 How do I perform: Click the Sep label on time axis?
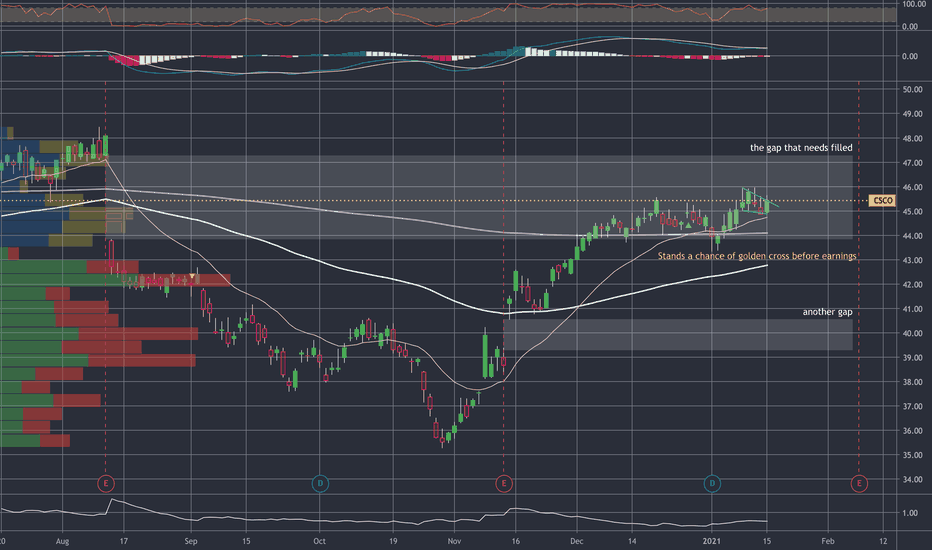tap(191, 541)
